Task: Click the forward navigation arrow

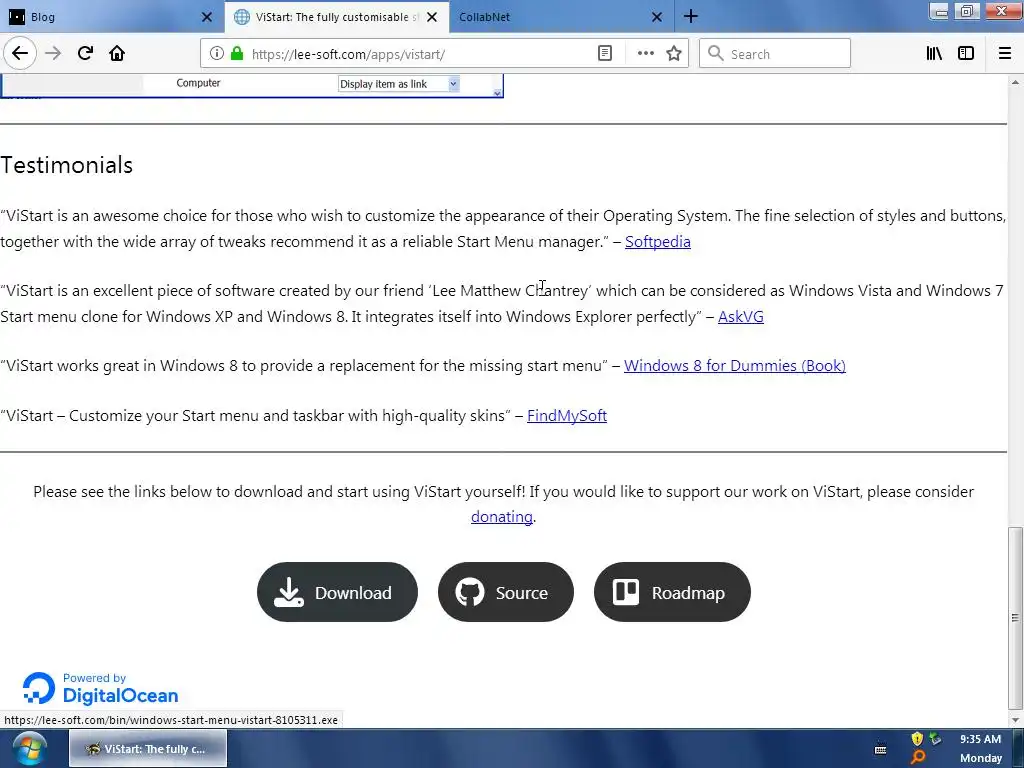Action: coord(53,54)
